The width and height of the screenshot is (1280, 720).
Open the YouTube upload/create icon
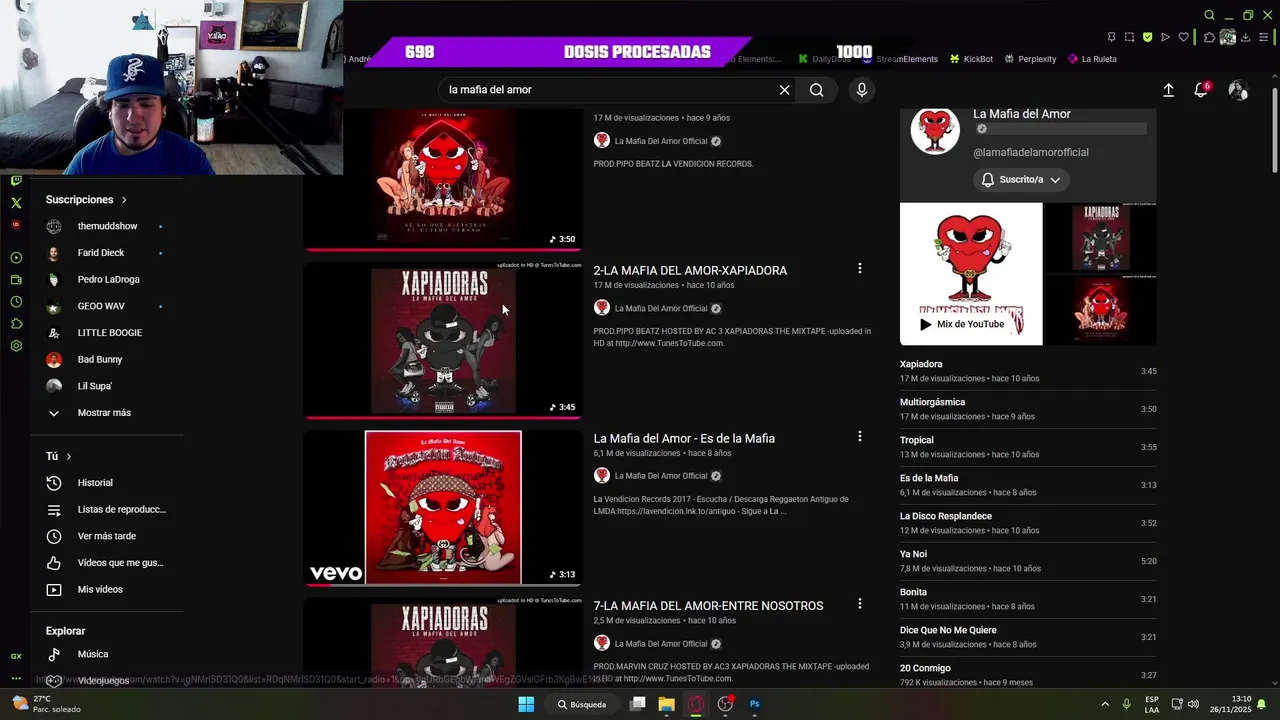[1168, 90]
